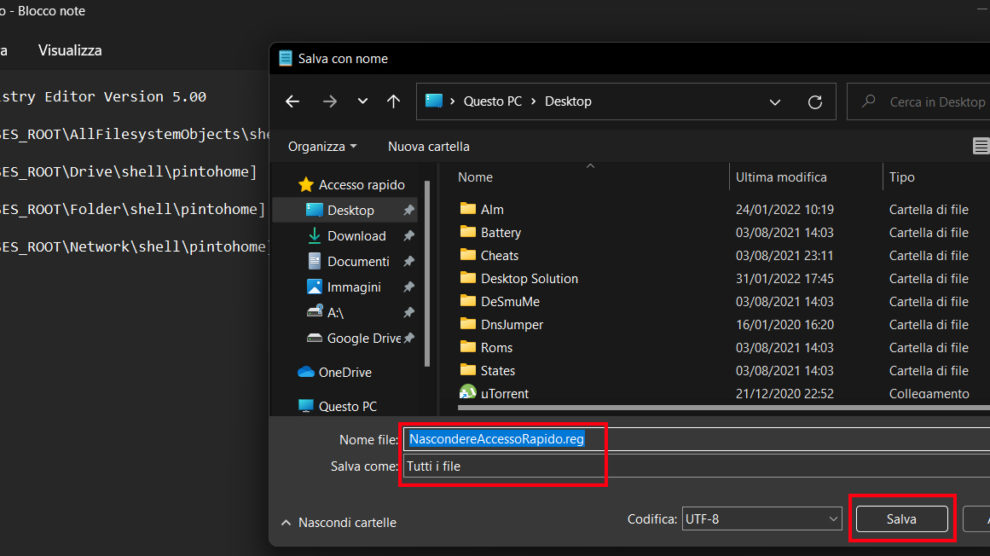Select Questo PC in the sidebar

pos(347,407)
